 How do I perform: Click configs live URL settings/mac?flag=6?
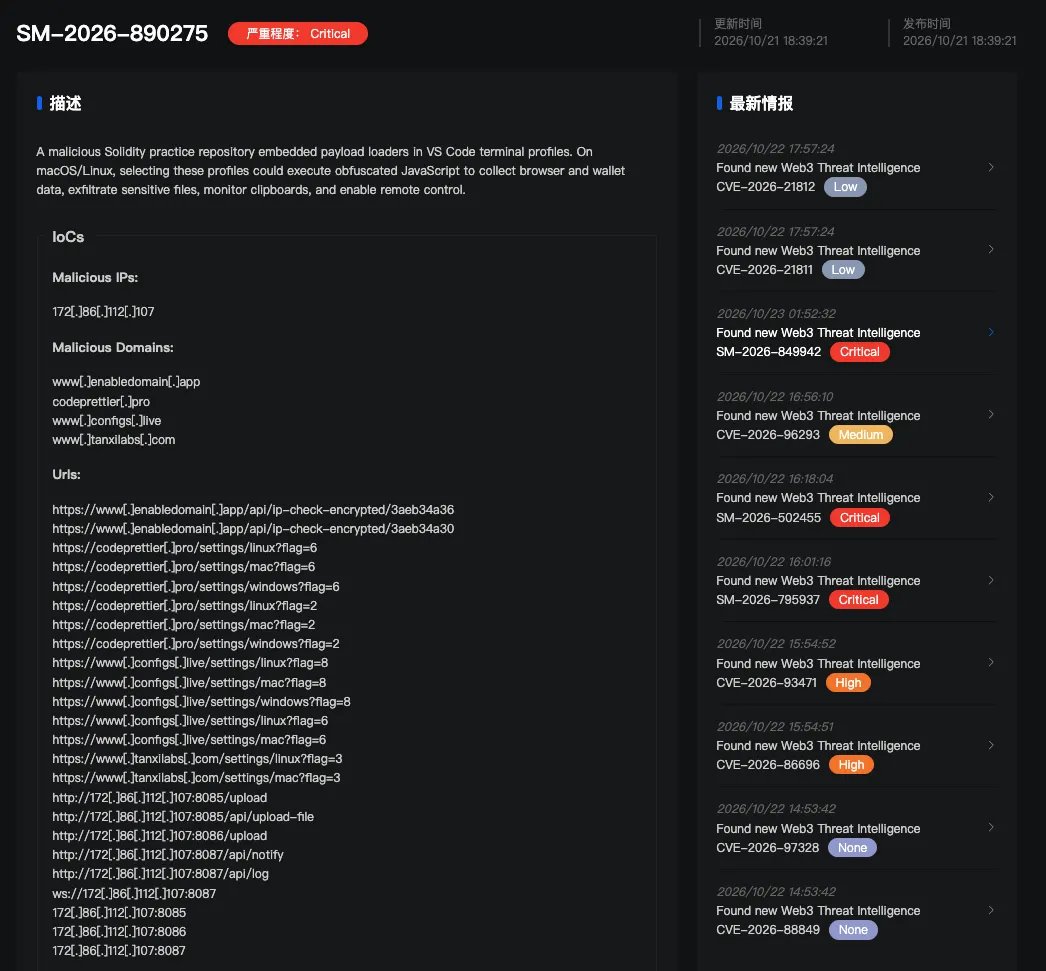coord(189,740)
